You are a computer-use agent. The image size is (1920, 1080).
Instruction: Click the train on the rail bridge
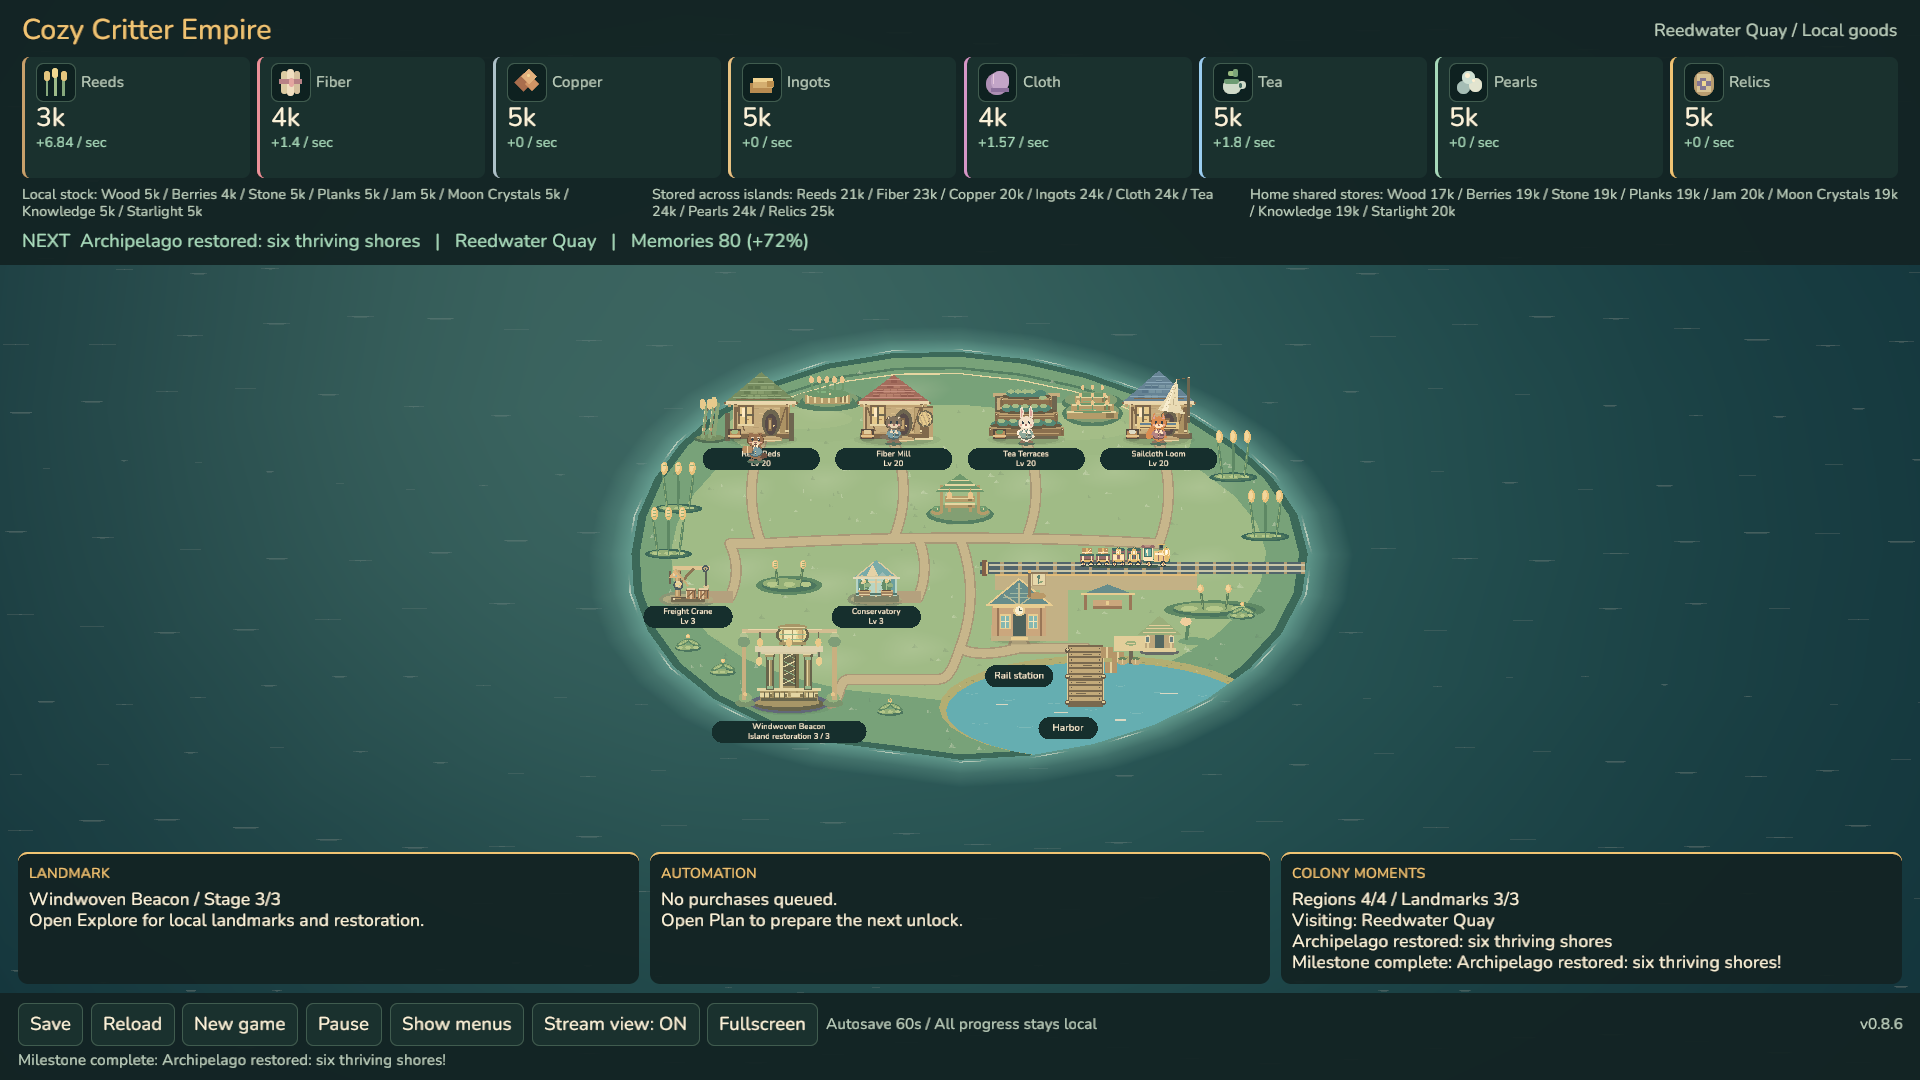coord(1125,555)
